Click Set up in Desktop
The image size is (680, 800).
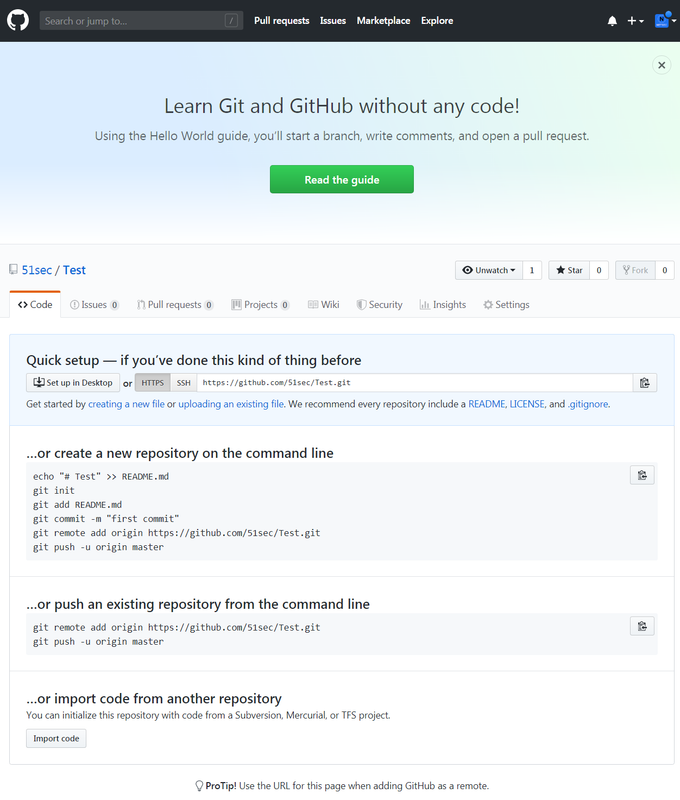[73, 383]
